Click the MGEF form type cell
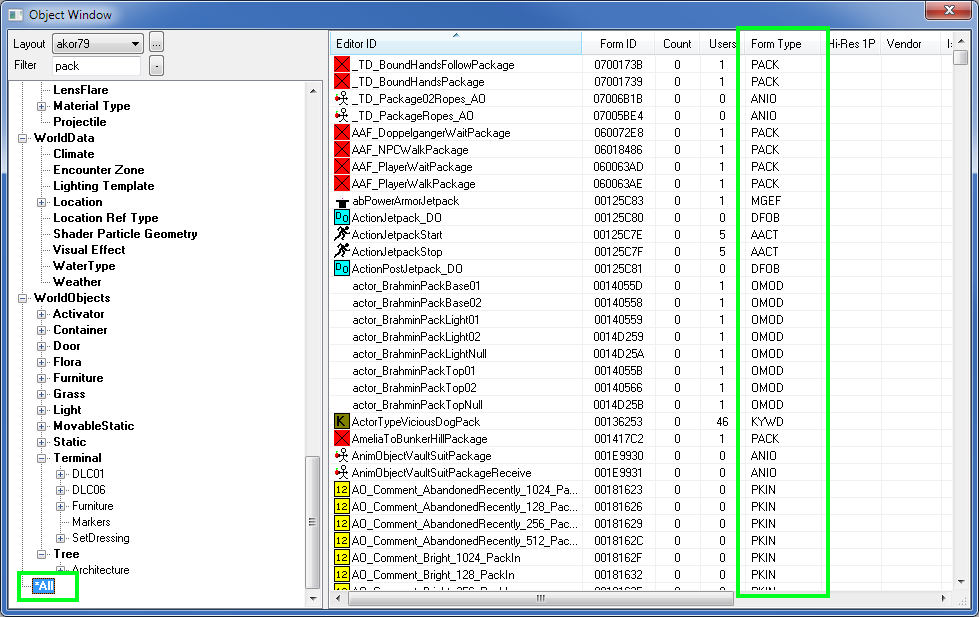Image resolution: width=979 pixels, height=617 pixels. [766, 200]
